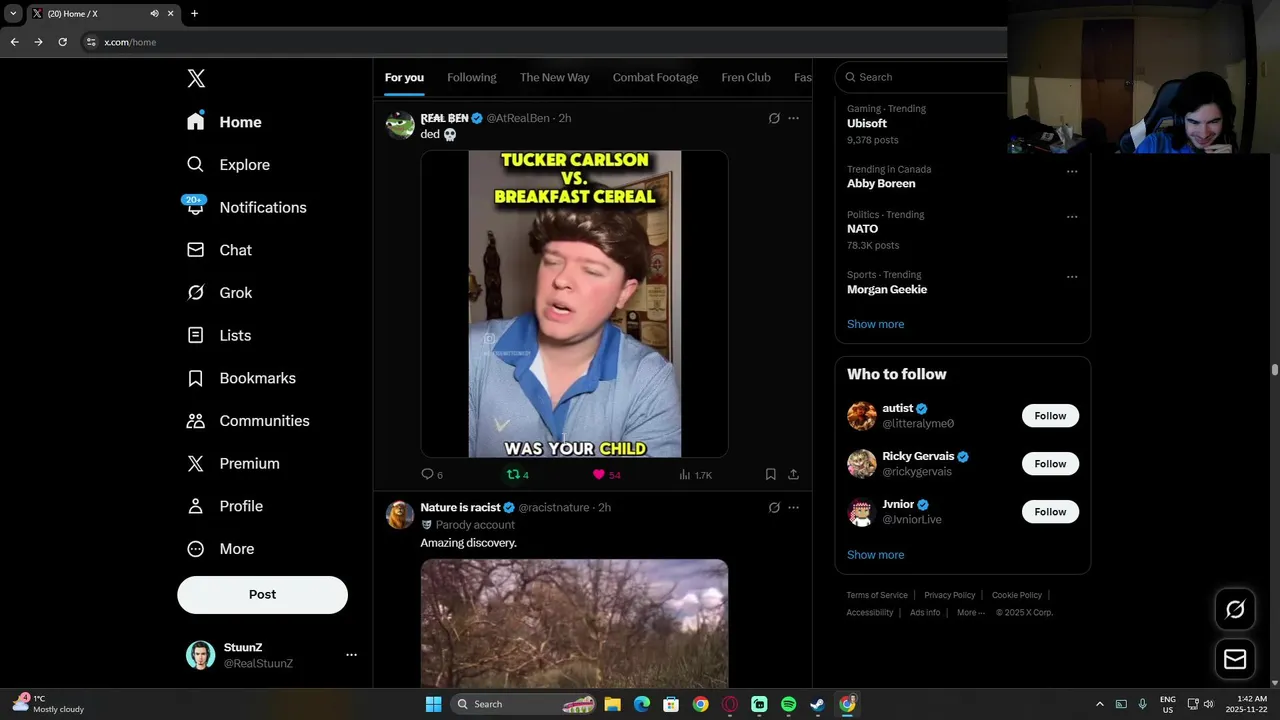Switch to the Following tab
Viewport: 1280px width, 720px height.
pos(472,77)
